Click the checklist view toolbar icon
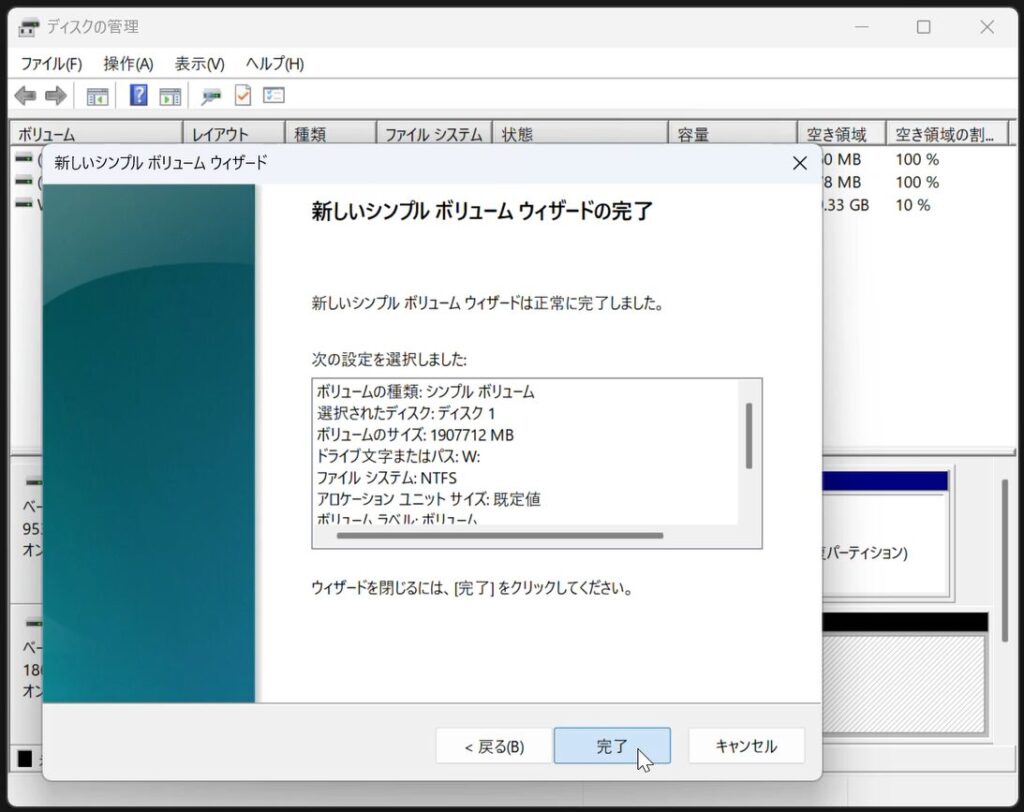The image size is (1024, 812). 274,96
